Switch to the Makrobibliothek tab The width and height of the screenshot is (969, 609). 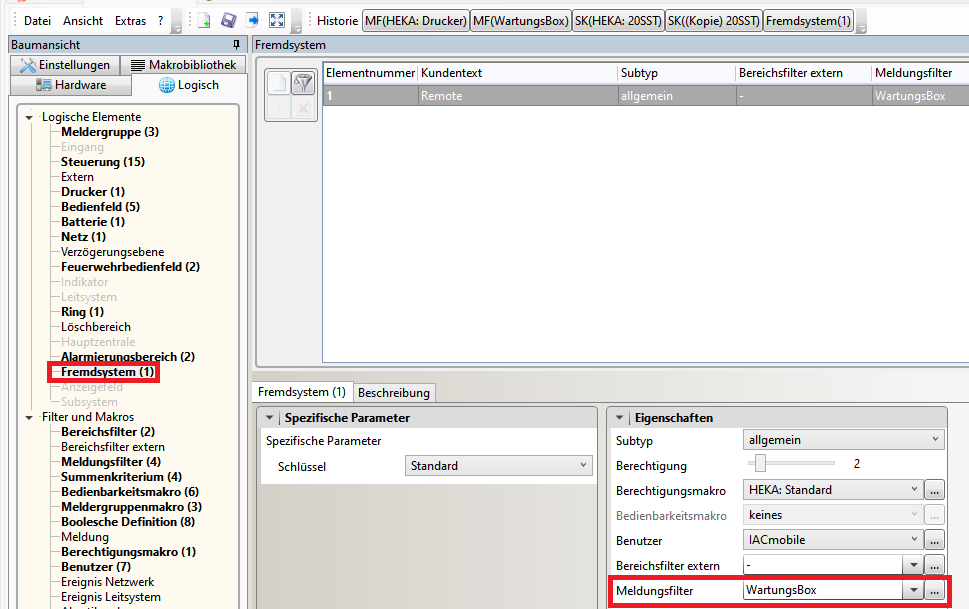pyautogui.click(x=184, y=65)
